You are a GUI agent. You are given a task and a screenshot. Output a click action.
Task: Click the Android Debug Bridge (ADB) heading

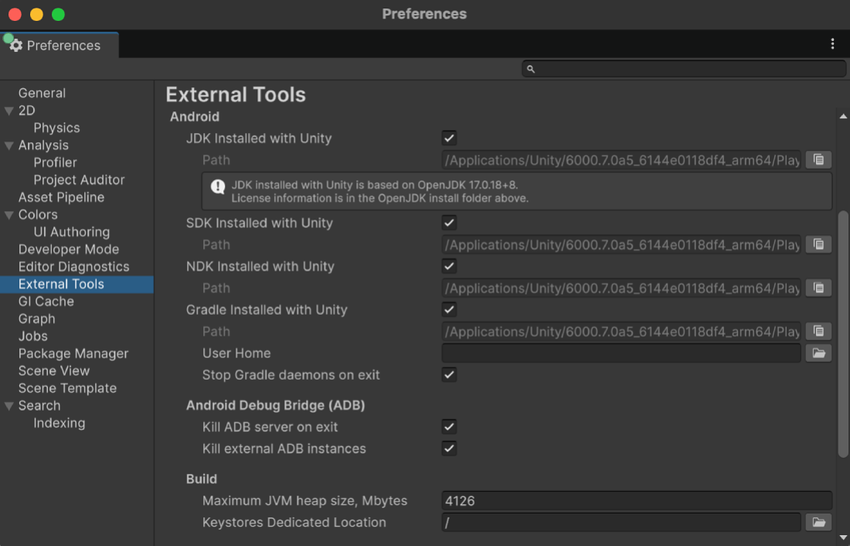point(275,405)
